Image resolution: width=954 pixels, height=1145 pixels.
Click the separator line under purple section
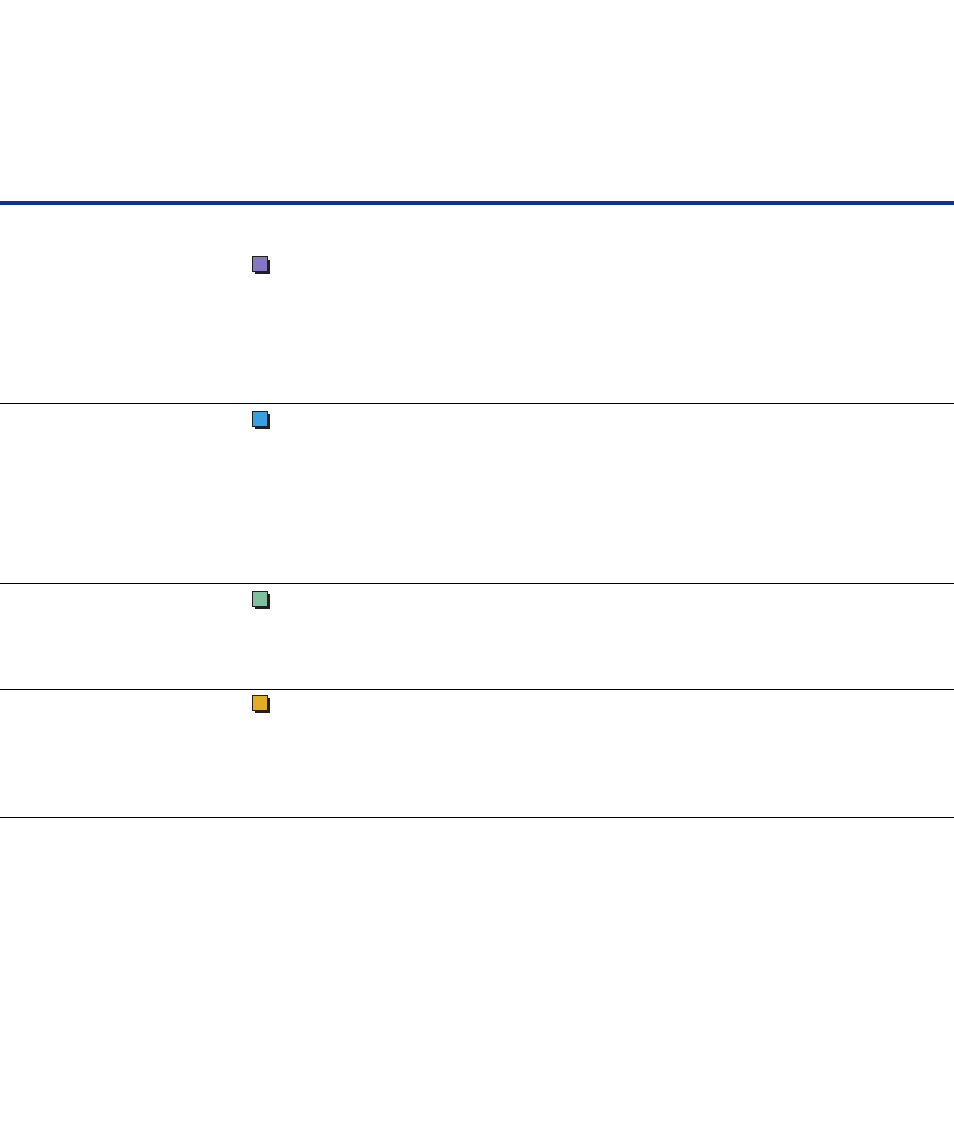[x=477, y=403]
